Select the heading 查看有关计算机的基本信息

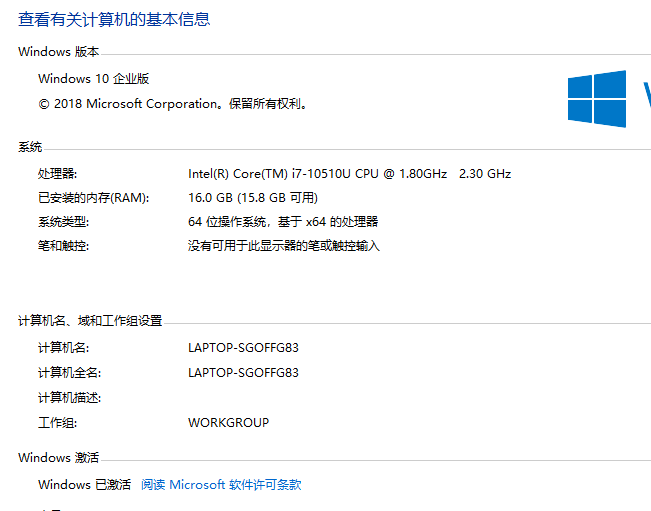114,20
